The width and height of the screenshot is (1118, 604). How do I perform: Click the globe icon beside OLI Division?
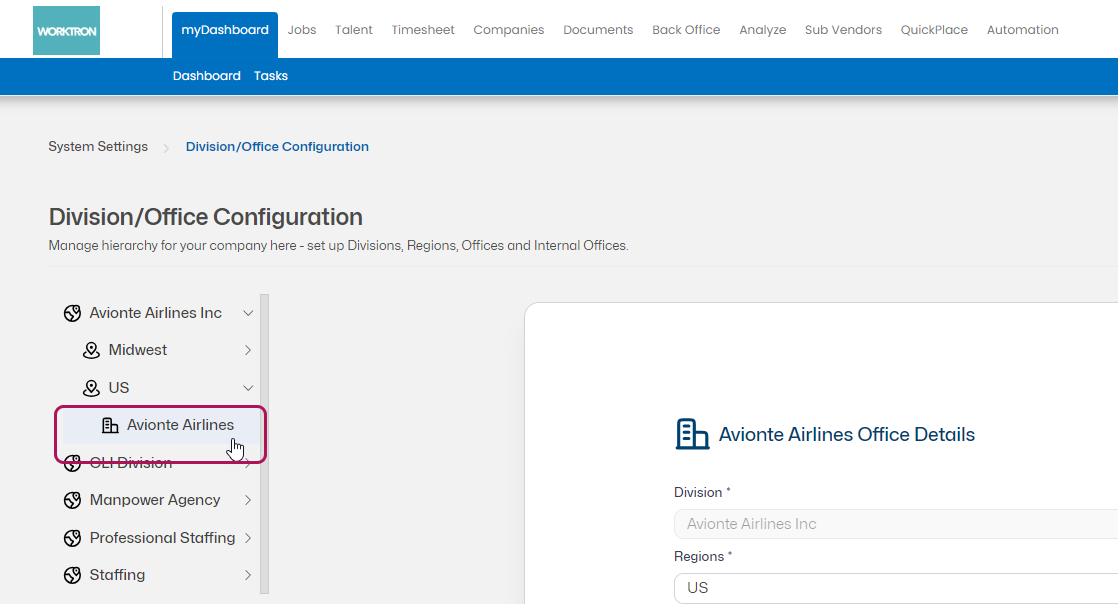72,464
